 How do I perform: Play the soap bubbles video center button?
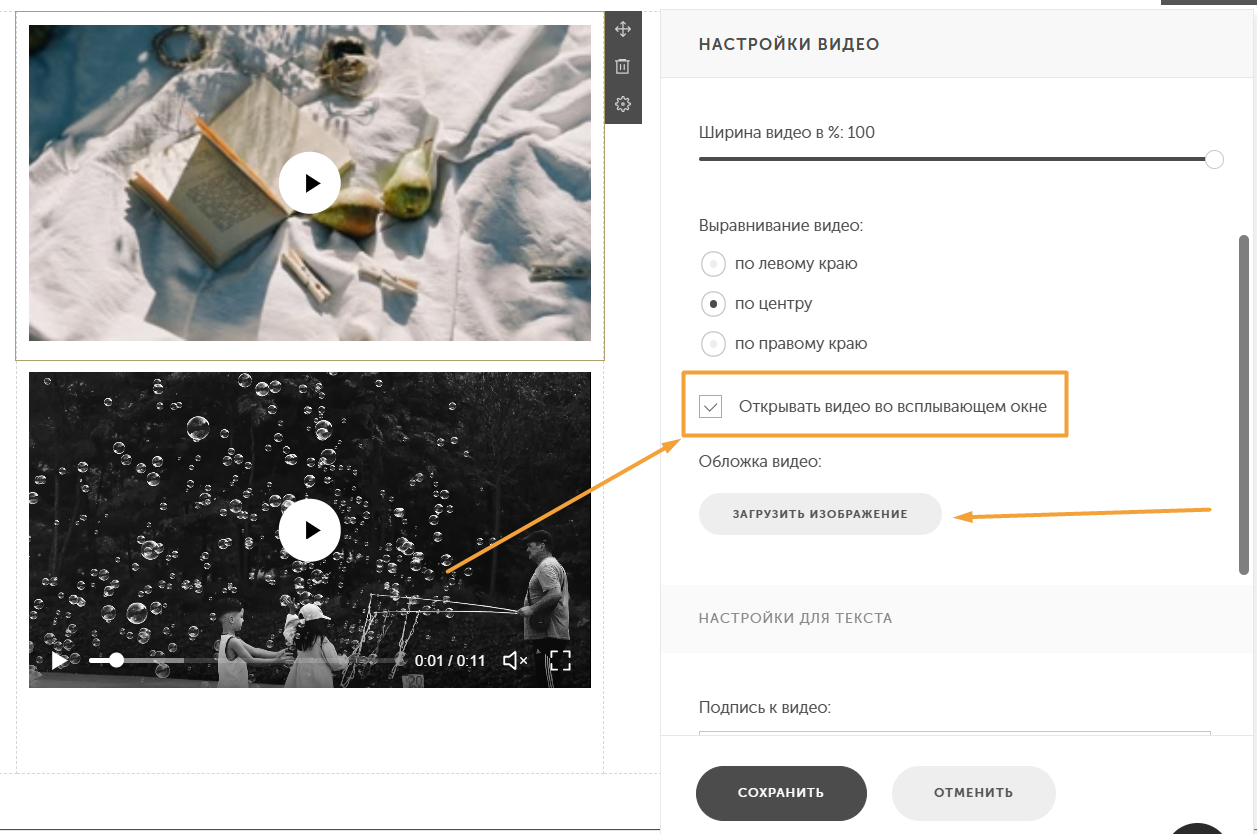pos(310,530)
